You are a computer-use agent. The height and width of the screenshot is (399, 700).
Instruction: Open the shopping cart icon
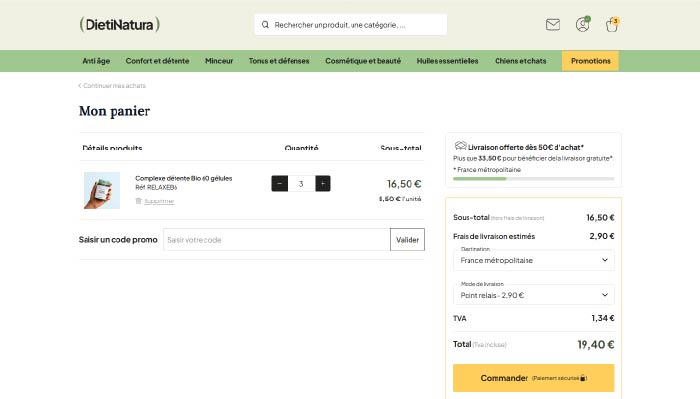point(612,25)
